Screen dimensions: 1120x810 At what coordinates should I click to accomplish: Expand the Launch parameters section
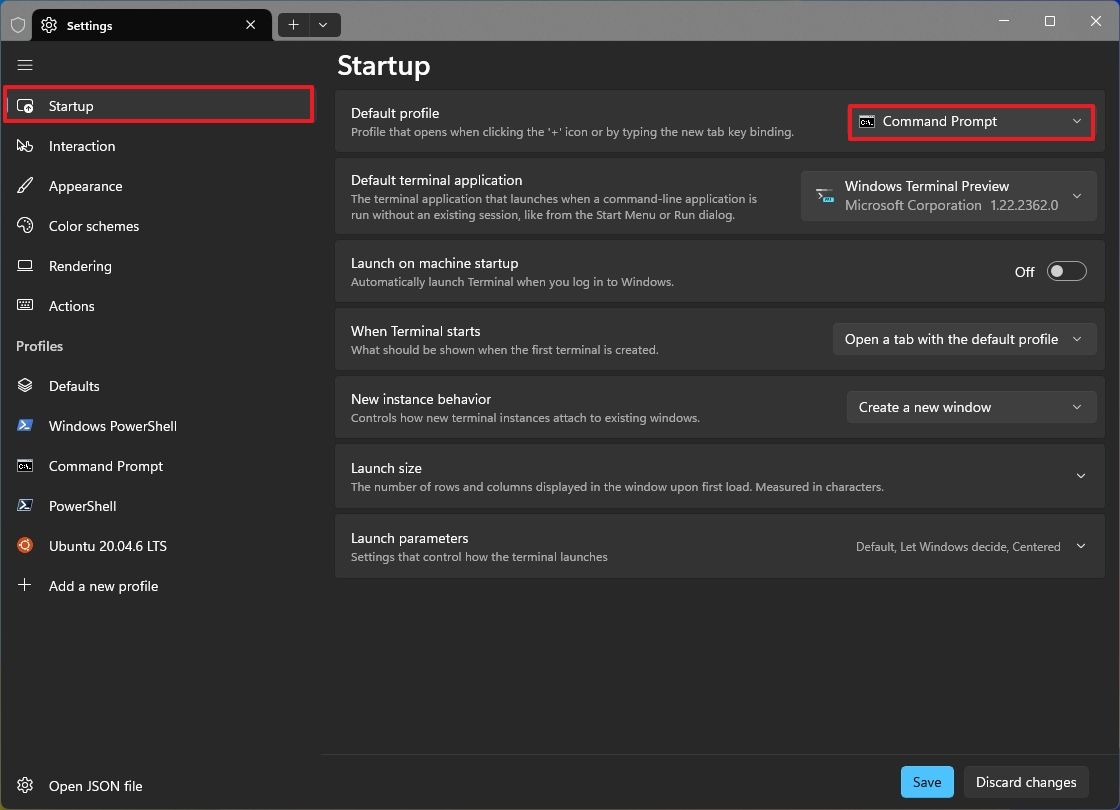[x=1080, y=546]
